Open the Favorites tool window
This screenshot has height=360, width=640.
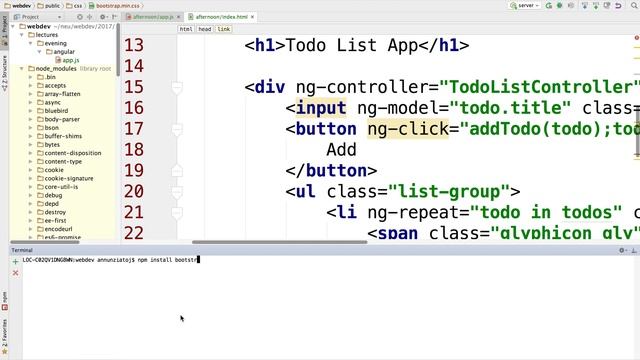(4, 336)
